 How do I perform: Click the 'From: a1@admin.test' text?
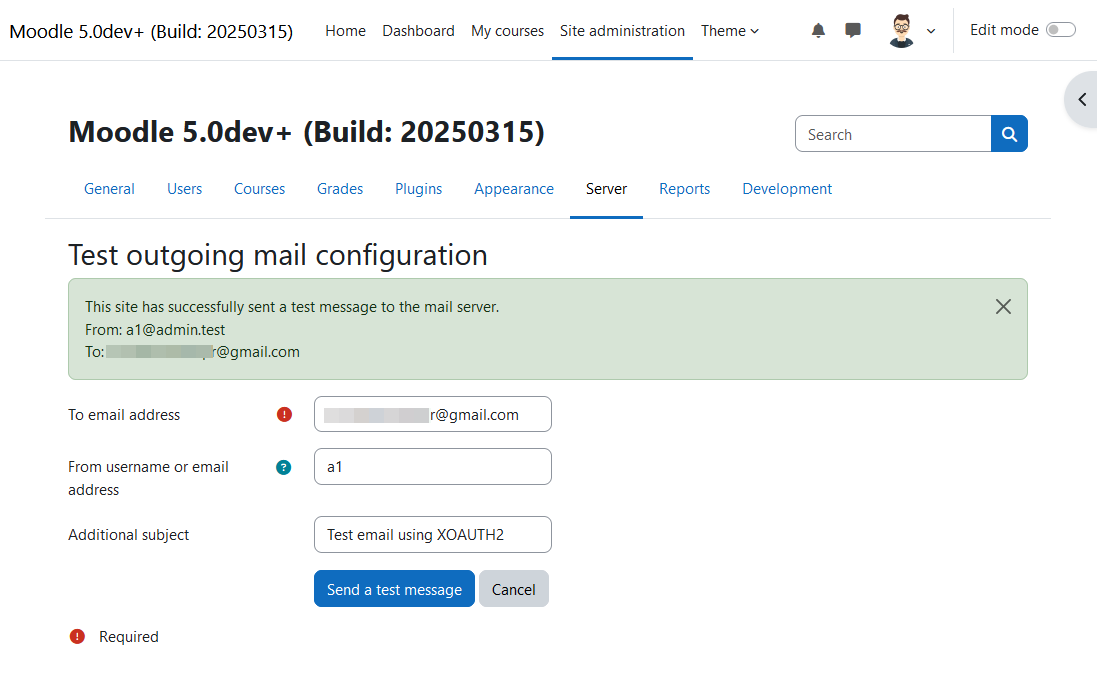(155, 330)
